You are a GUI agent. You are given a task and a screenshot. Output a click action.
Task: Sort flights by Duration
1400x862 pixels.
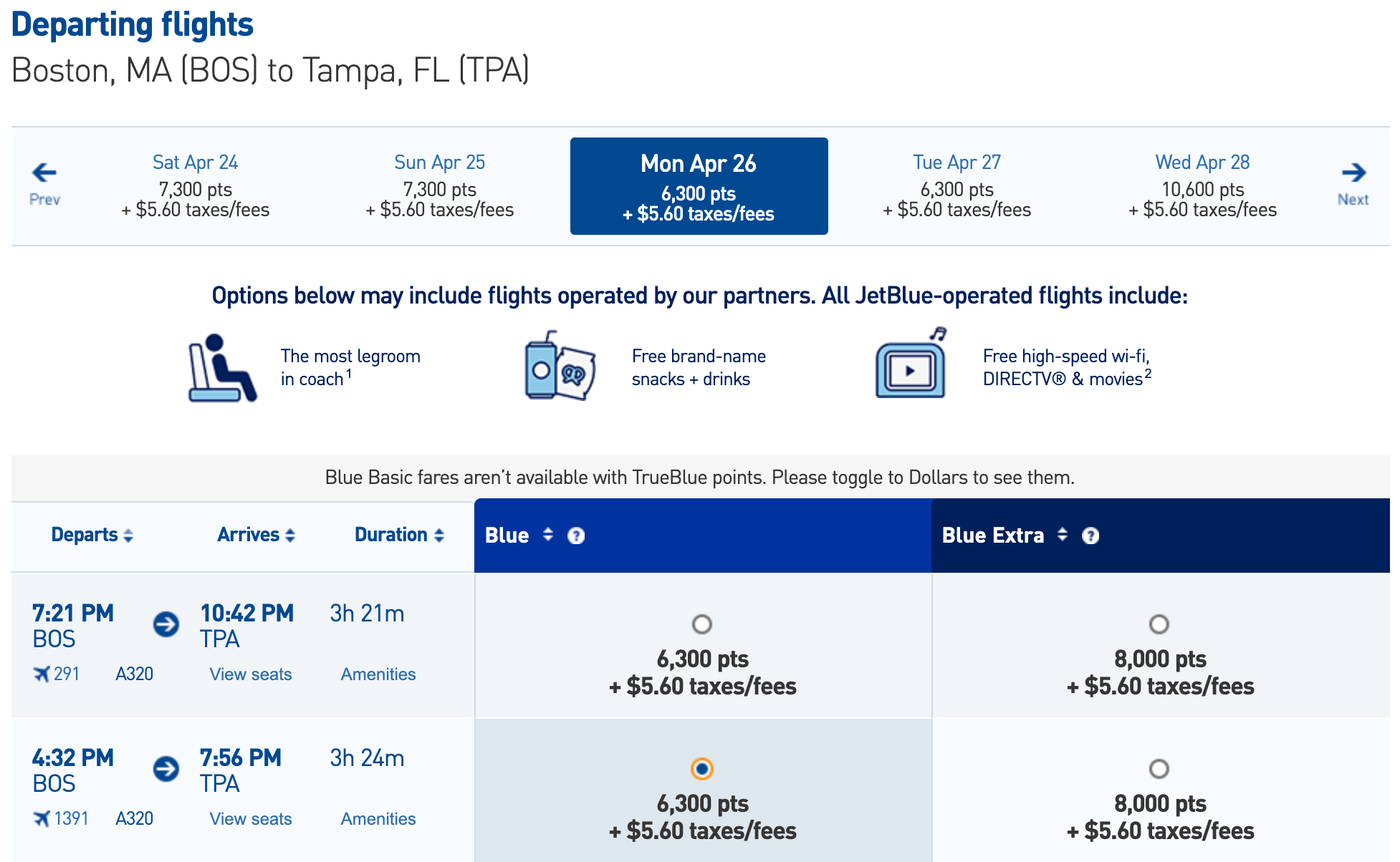tap(399, 535)
